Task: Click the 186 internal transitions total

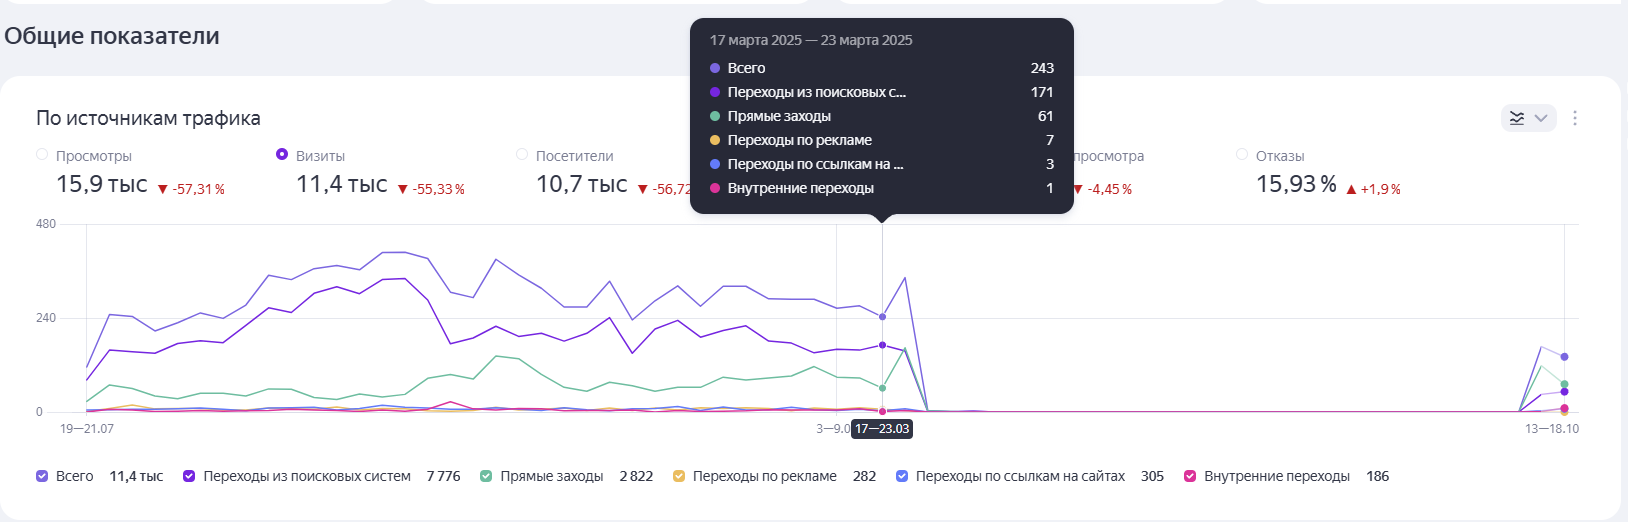Action: [1378, 476]
